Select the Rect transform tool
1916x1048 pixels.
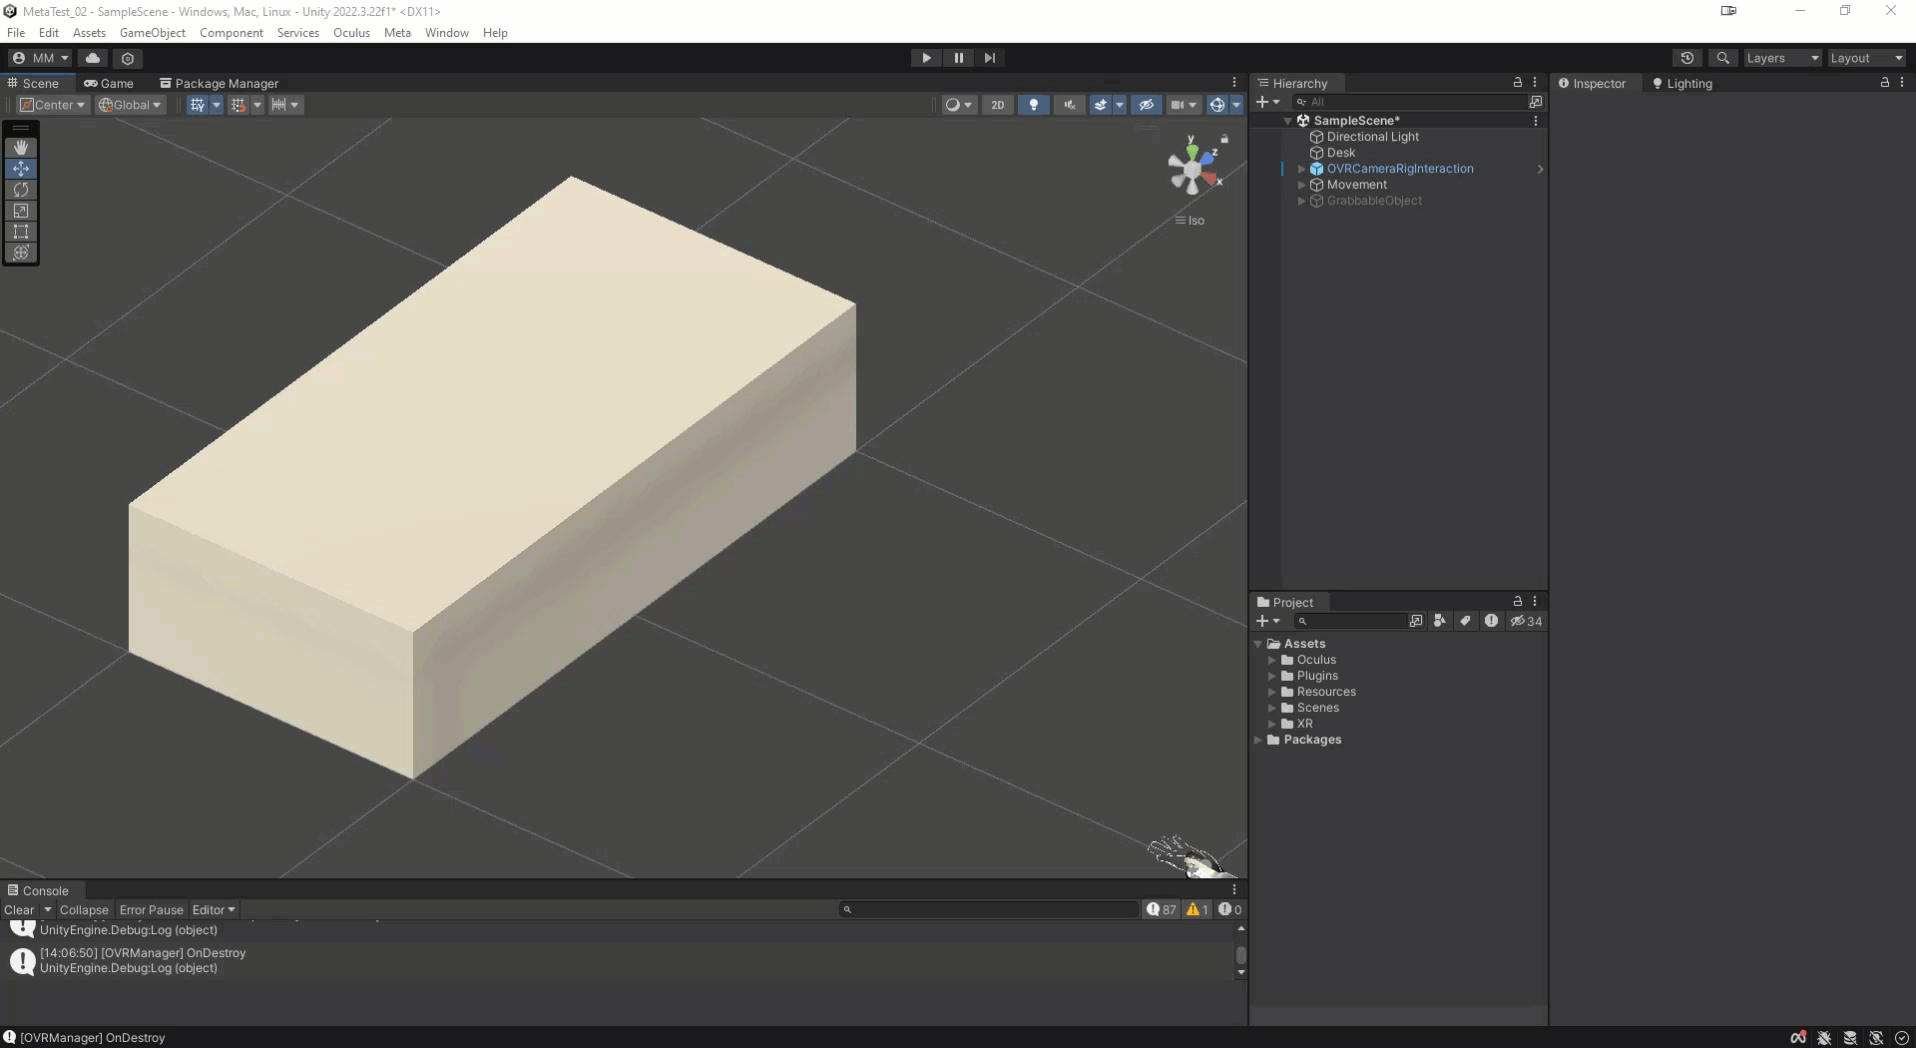coord(21,232)
